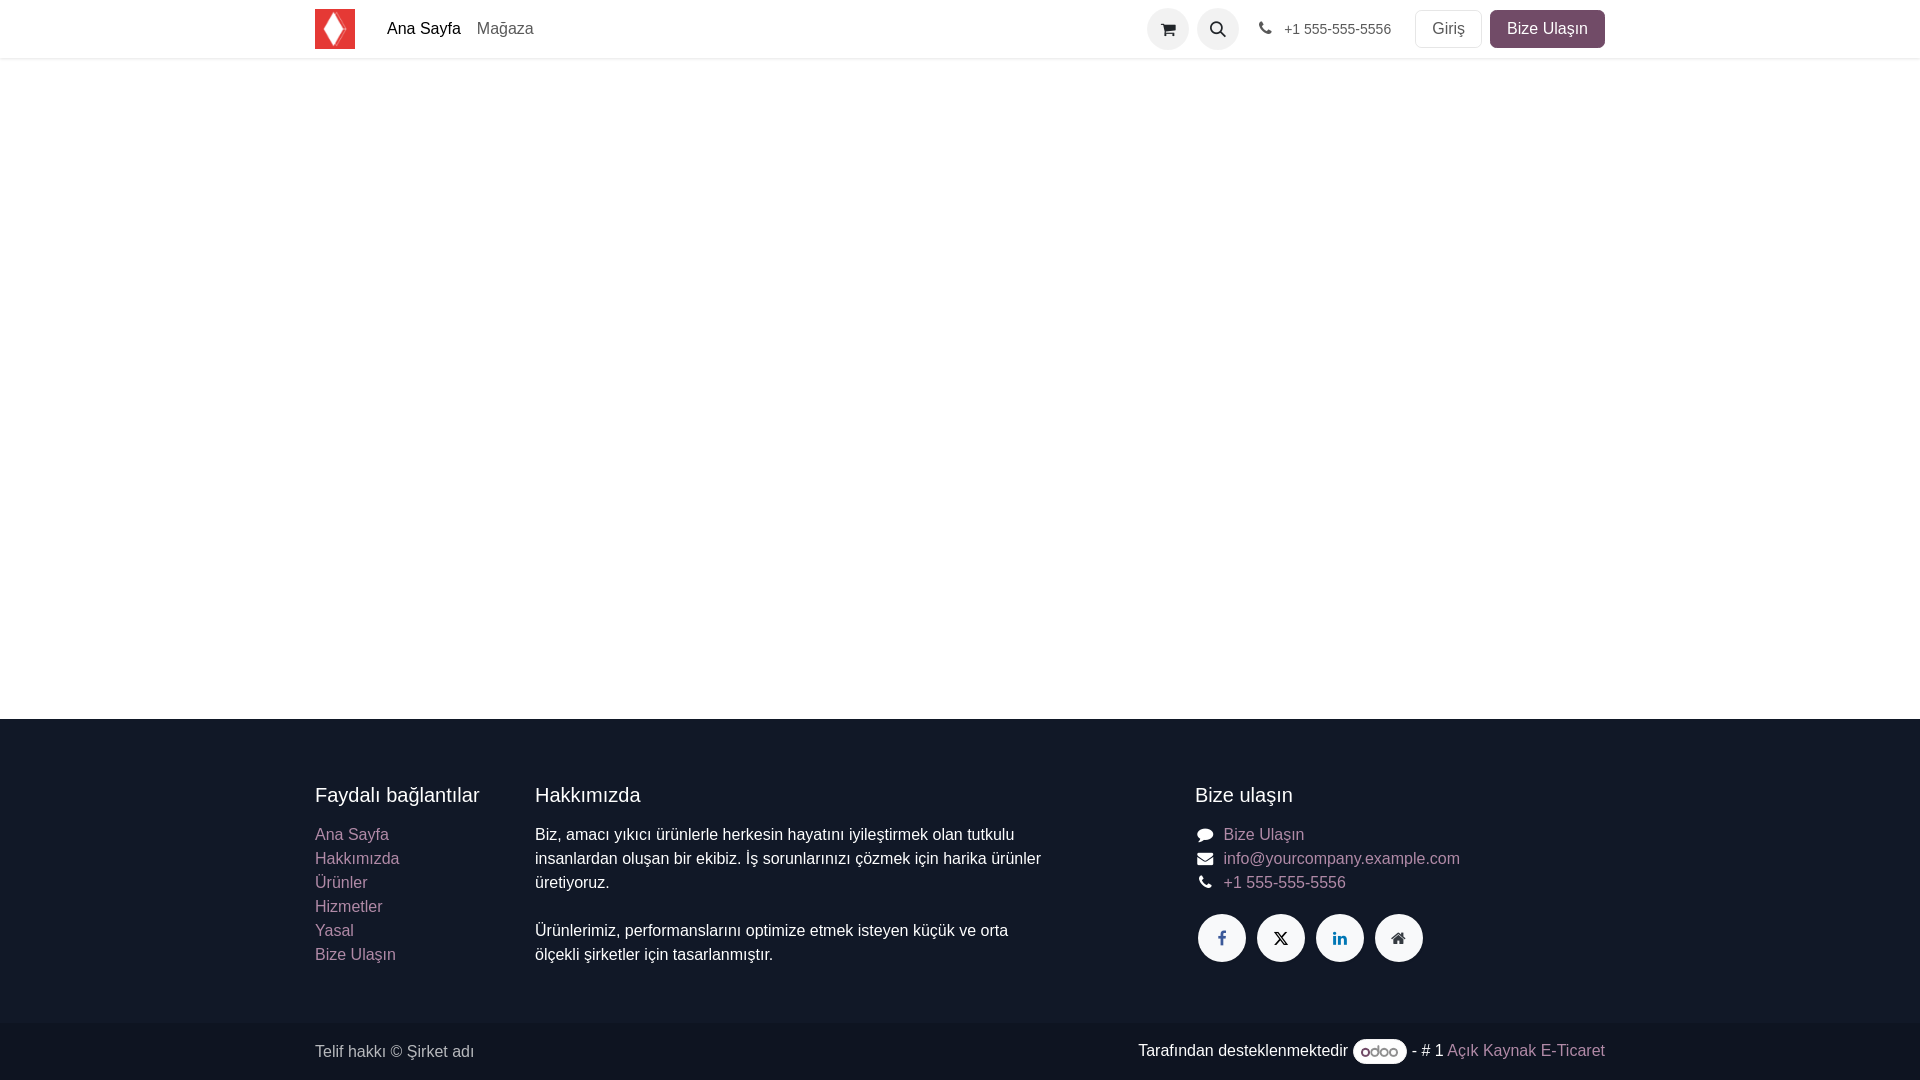Click the Faydalı bağlantılar heading
This screenshot has width=1920, height=1080.
pos(397,795)
